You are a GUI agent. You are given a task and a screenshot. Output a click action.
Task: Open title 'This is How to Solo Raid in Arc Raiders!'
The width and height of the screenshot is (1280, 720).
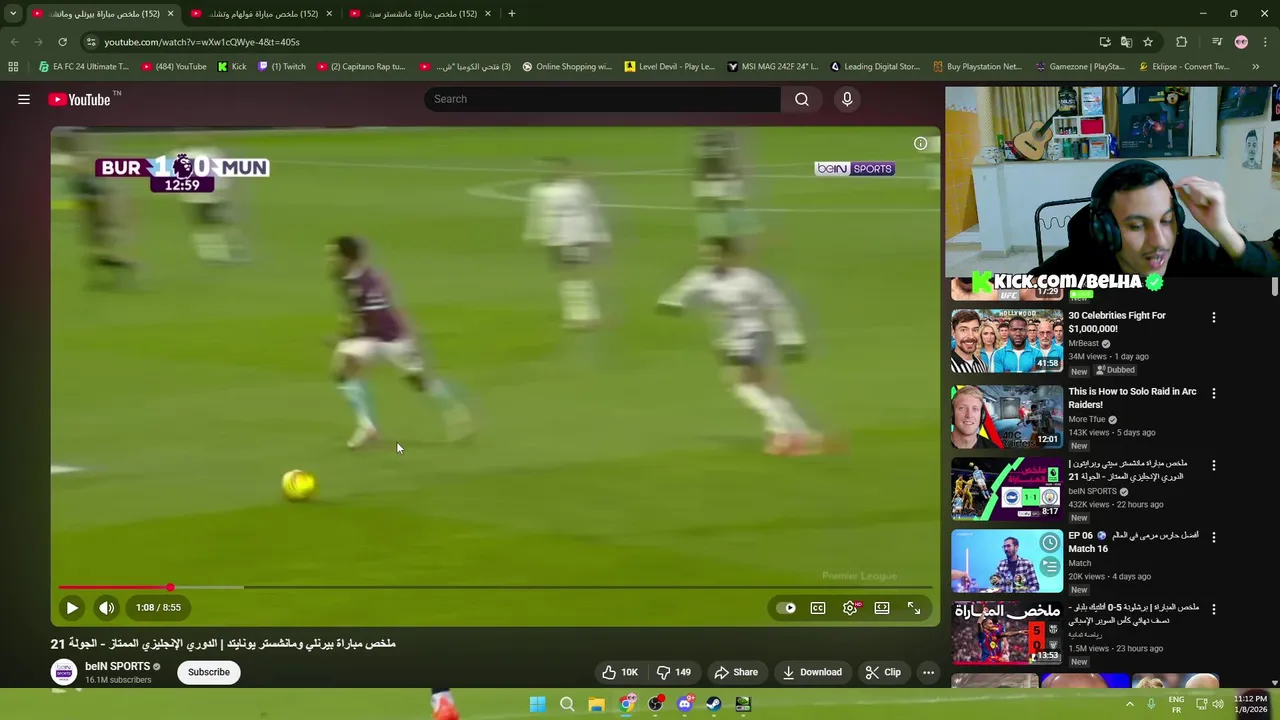(1132, 398)
